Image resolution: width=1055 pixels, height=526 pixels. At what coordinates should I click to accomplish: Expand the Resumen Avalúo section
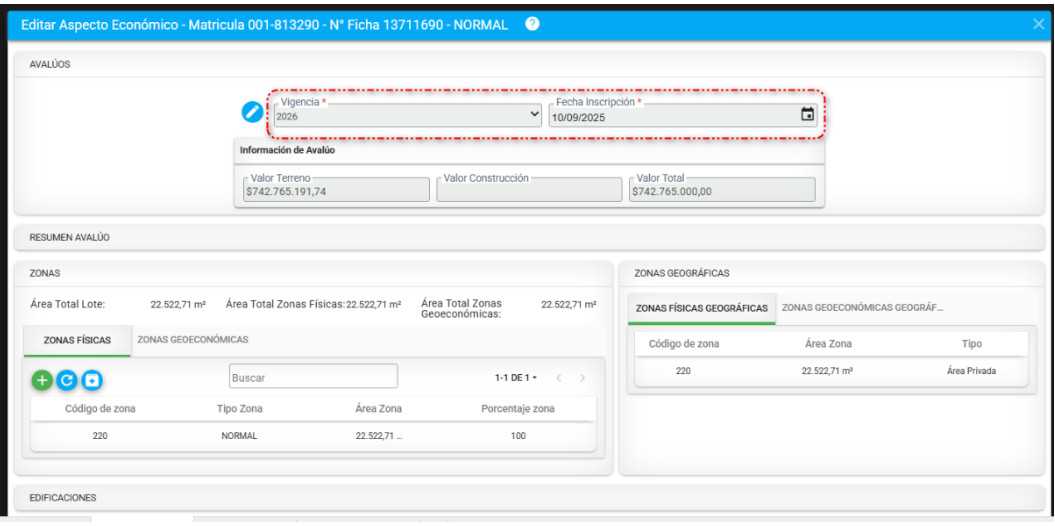point(70,238)
